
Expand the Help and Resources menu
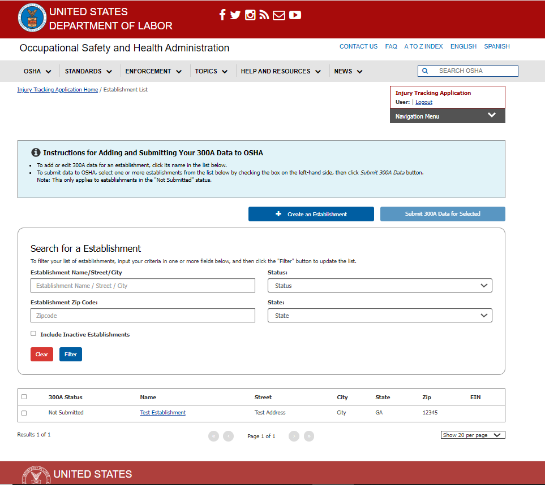click(x=280, y=71)
